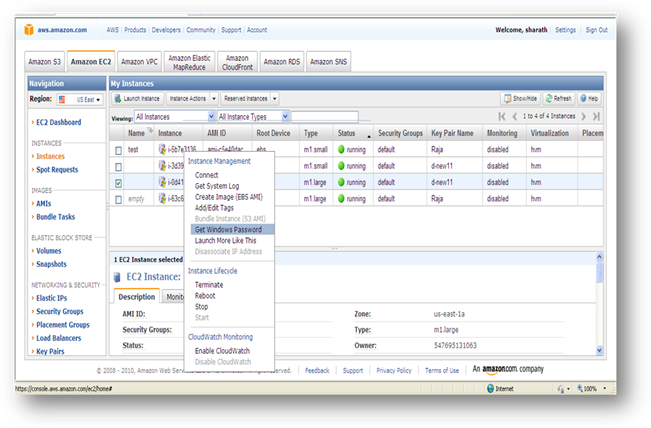Open Spot Requests in the navigation

point(57,169)
